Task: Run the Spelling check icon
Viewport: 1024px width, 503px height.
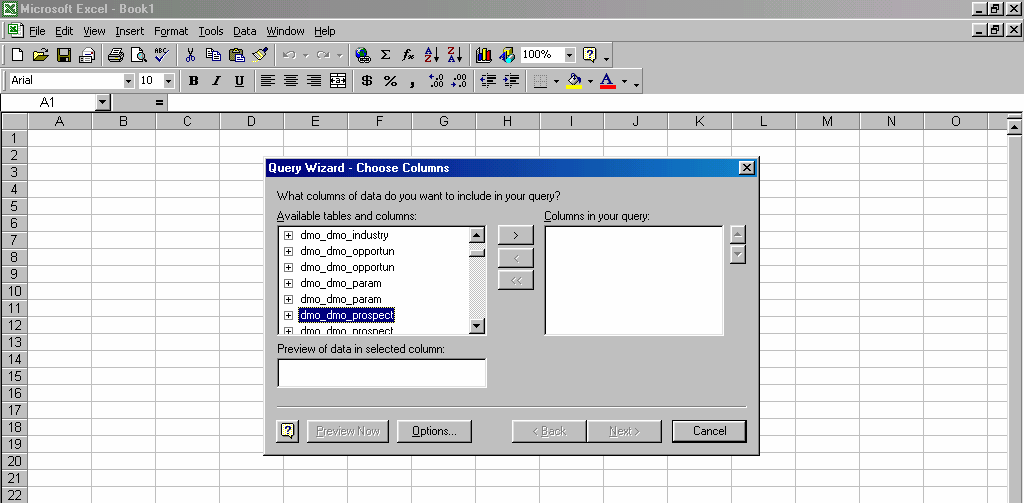Action: tap(161, 56)
